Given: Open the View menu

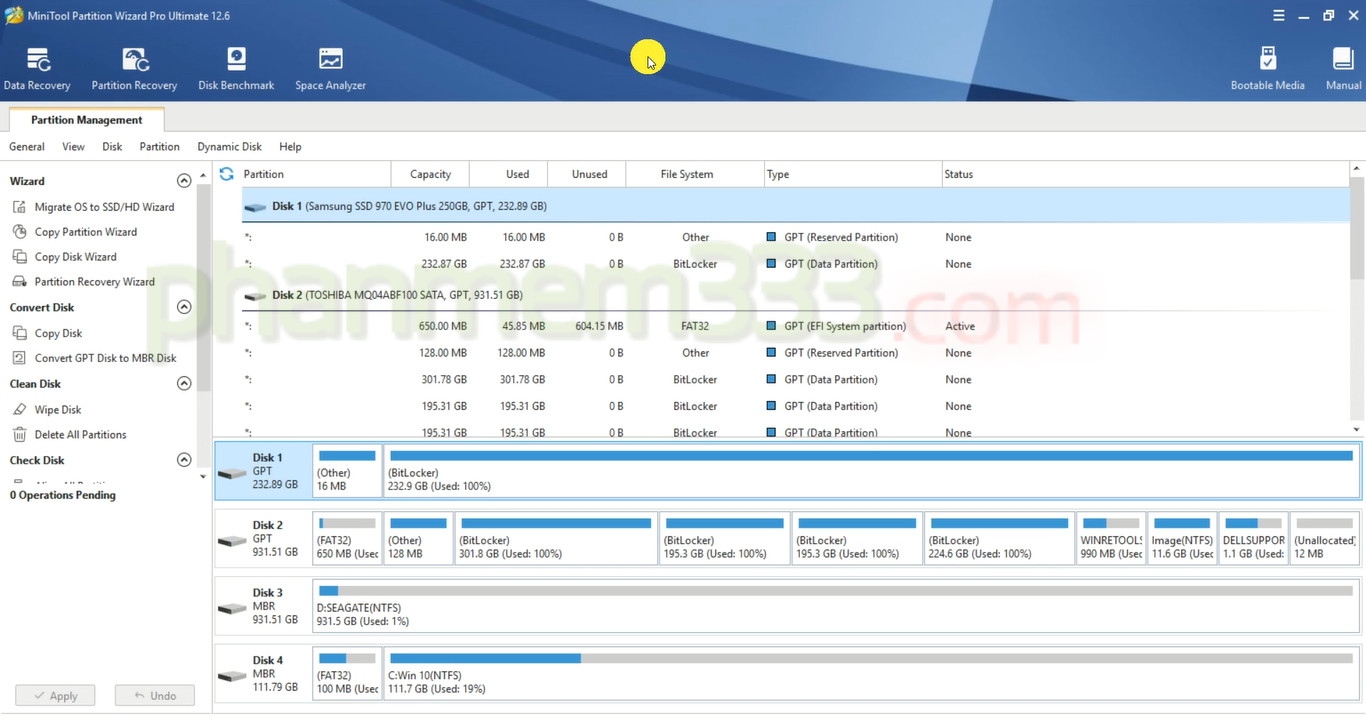Looking at the screenshot, I should 73,147.
